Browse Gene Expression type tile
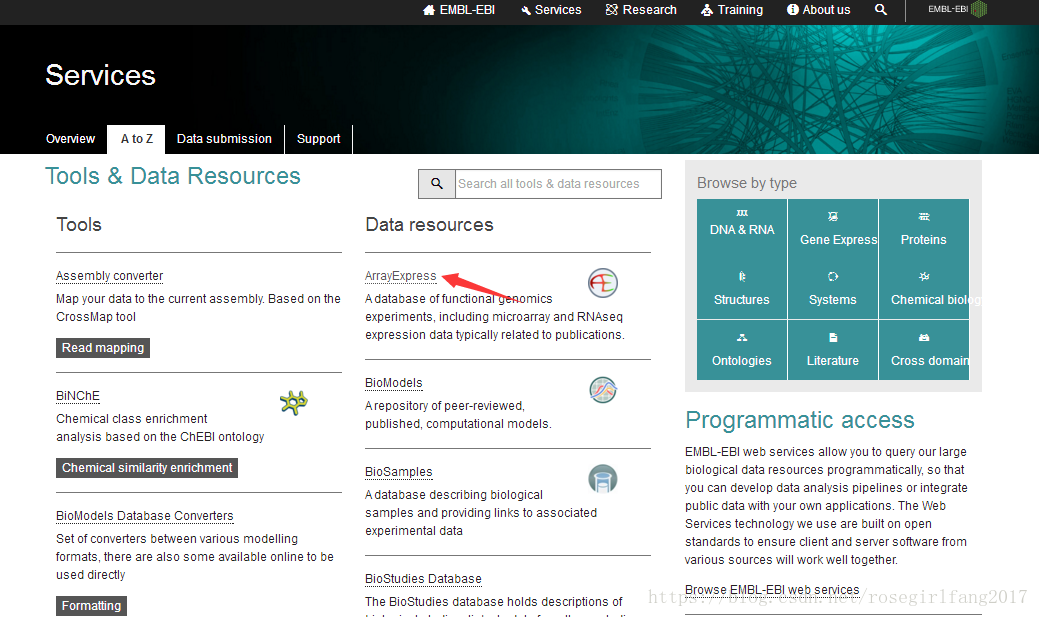 [833, 229]
